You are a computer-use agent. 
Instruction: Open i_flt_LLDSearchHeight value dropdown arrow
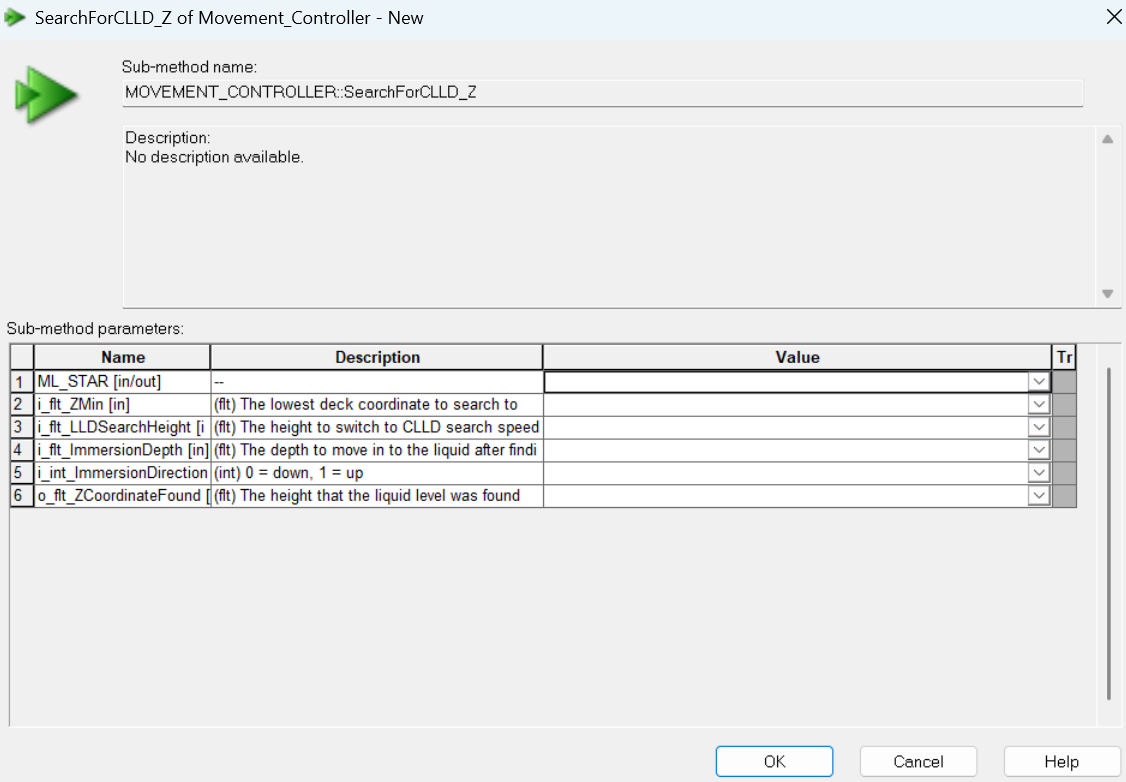pyautogui.click(x=1039, y=427)
